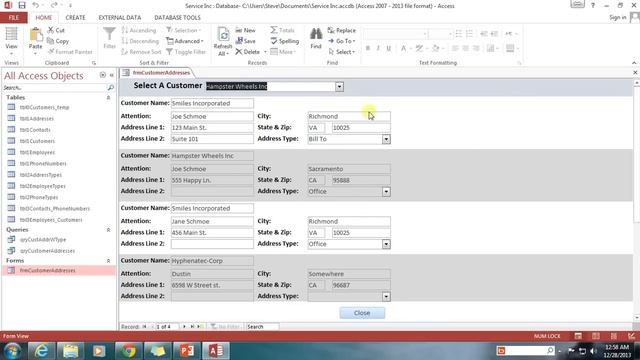The height and width of the screenshot is (360, 640).
Task: Sort records Descending
Action: [x=140, y=41]
